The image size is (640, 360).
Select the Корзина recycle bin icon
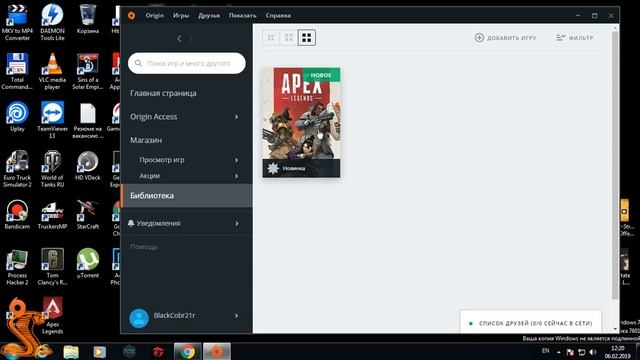pos(88,19)
